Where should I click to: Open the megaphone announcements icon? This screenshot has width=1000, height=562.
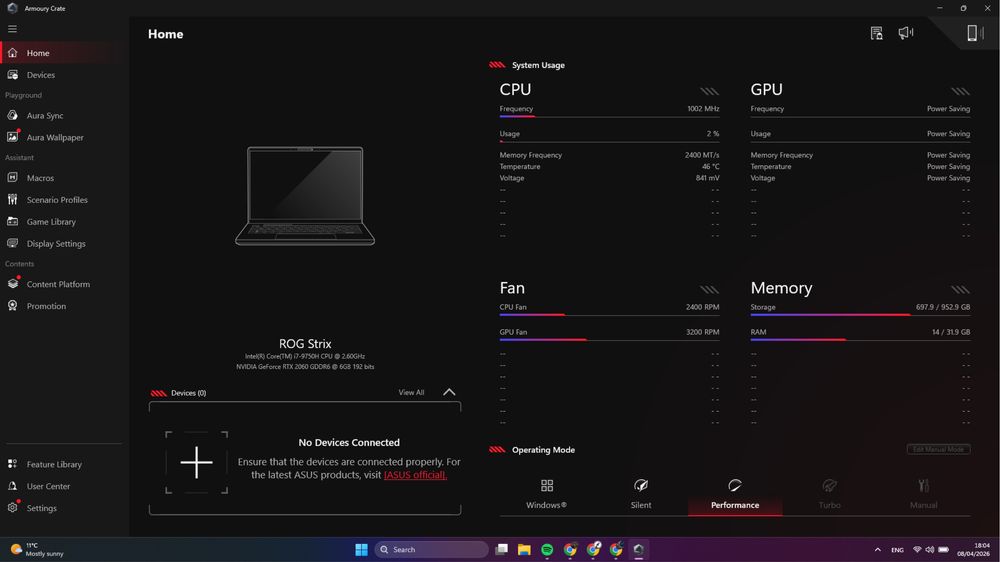[906, 33]
